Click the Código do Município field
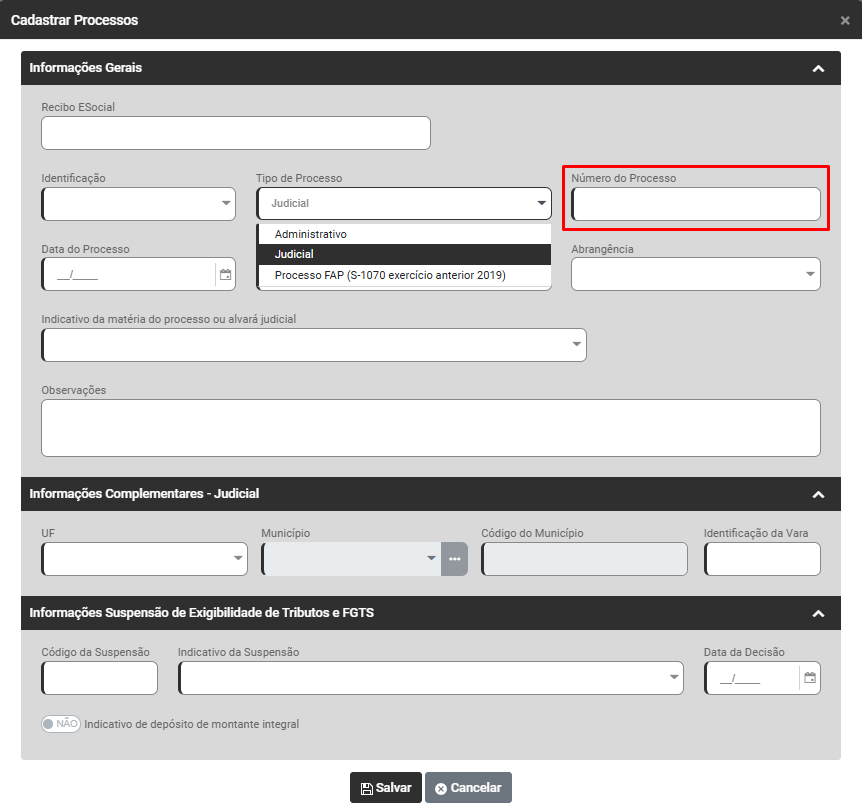Viewport: 862px width, 811px height. pyautogui.click(x=584, y=559)
